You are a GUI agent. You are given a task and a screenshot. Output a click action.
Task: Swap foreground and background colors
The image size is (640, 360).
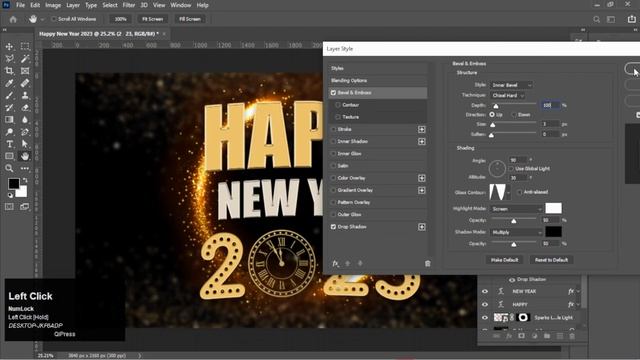tap(25, 180)
